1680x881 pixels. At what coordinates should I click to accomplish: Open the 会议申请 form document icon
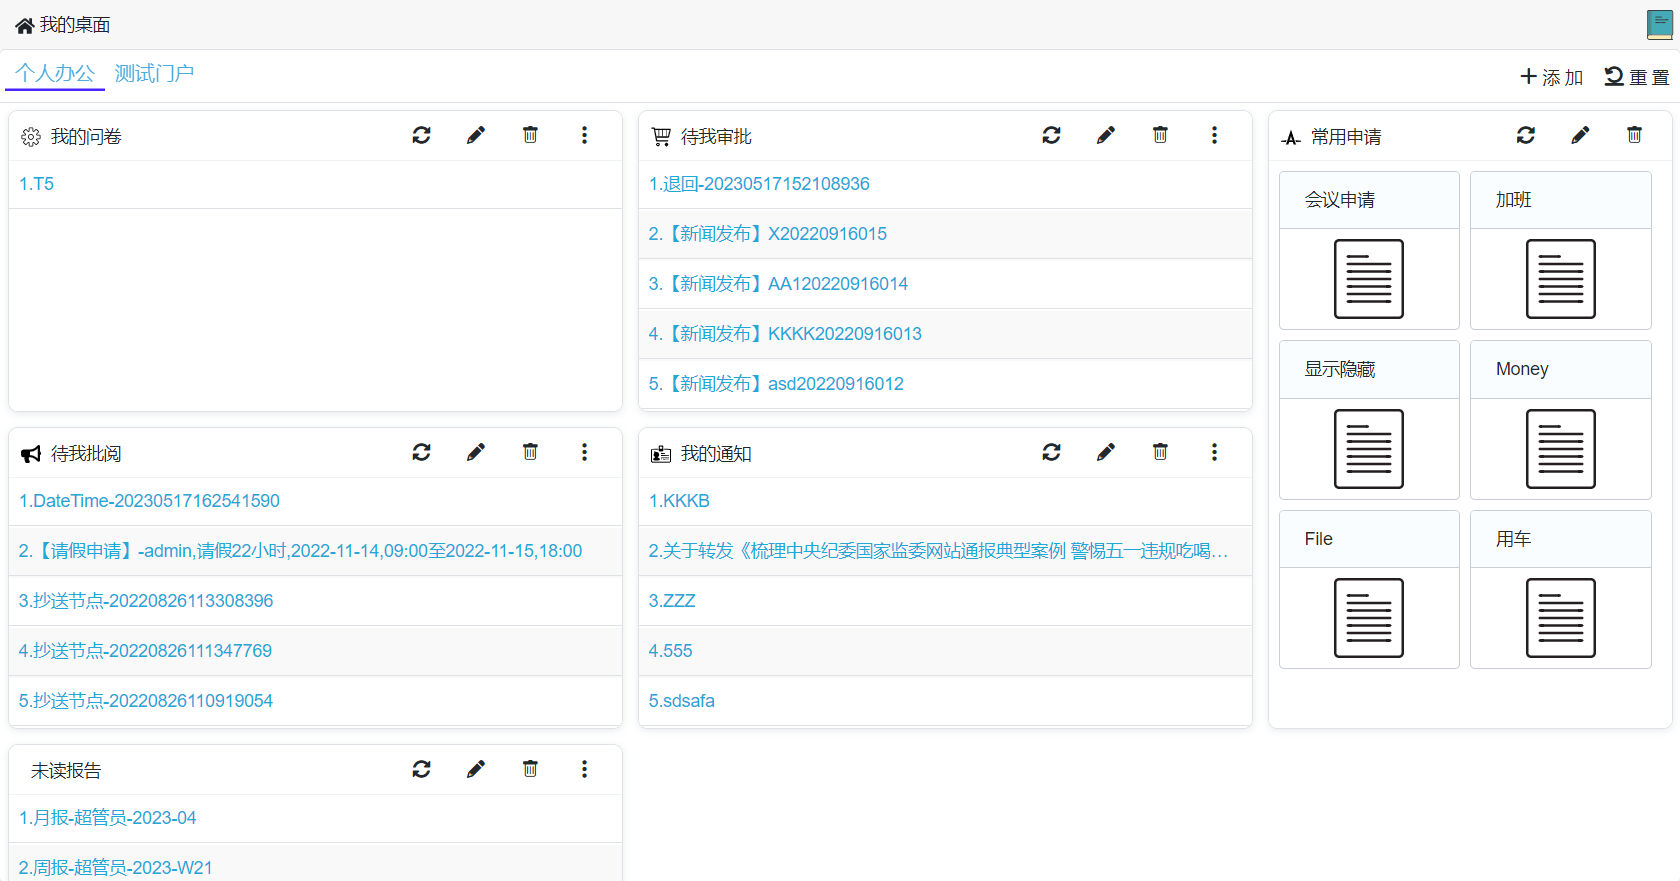[1369, 279]
